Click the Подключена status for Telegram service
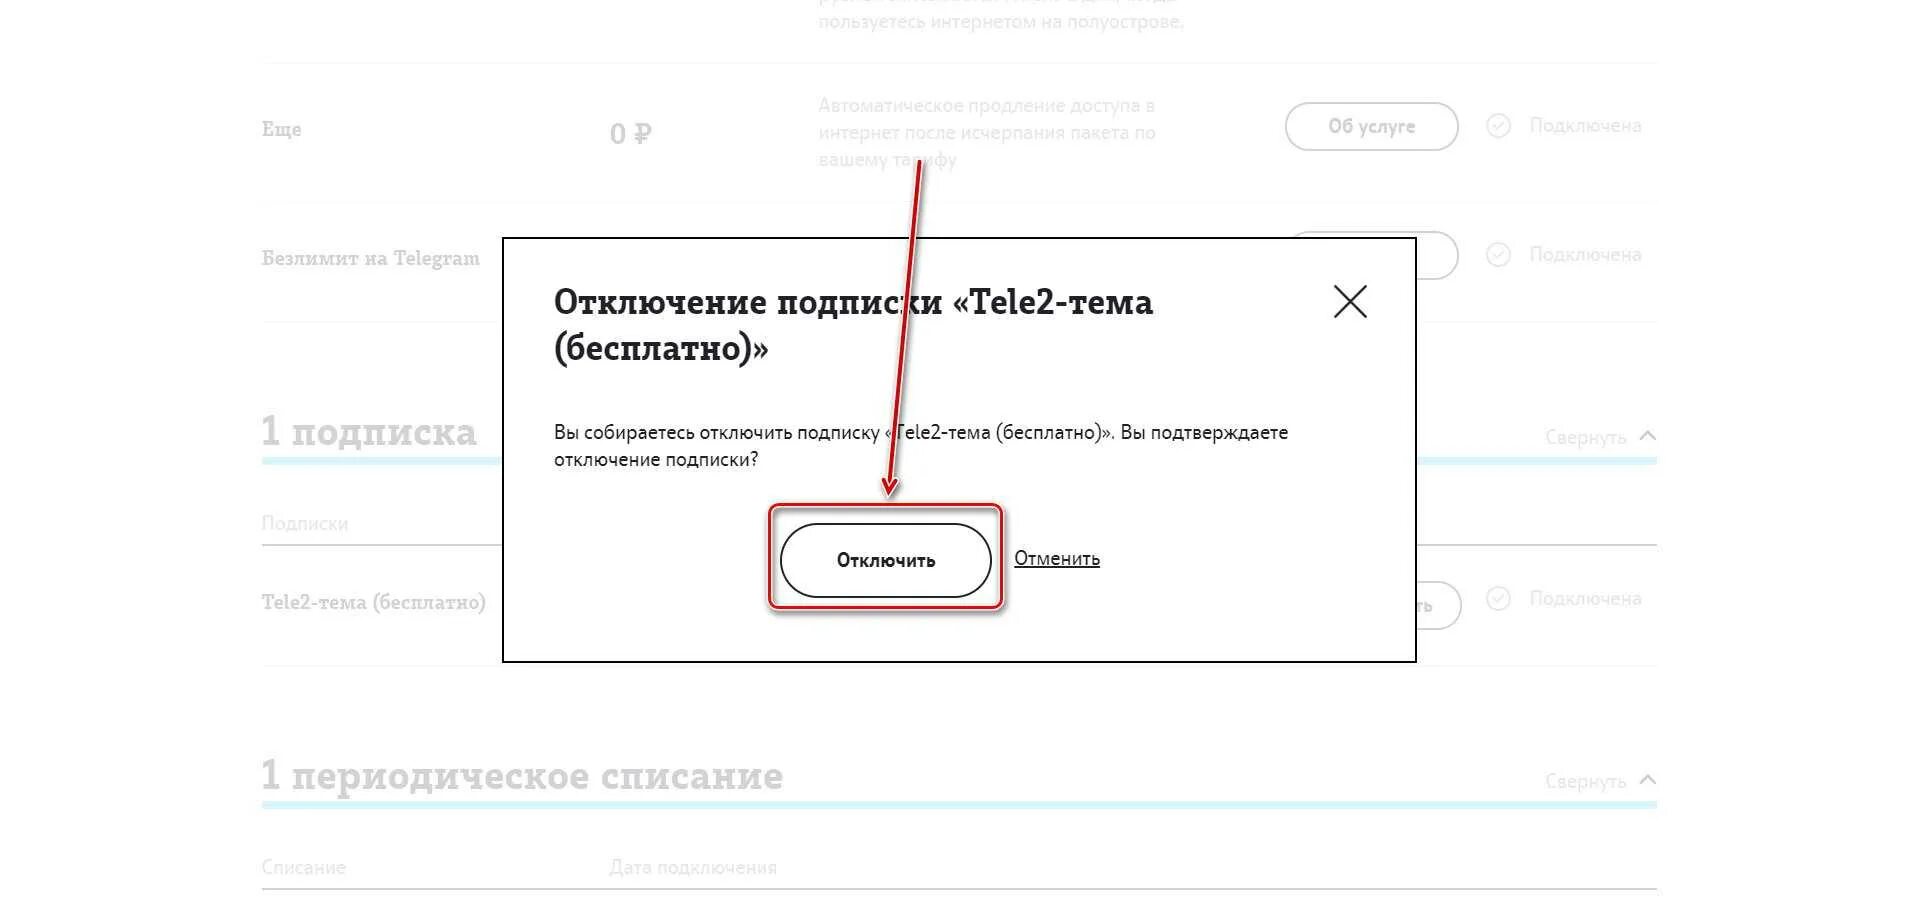This screenshot has height=897, width=1920. [x=1585, y=254]
